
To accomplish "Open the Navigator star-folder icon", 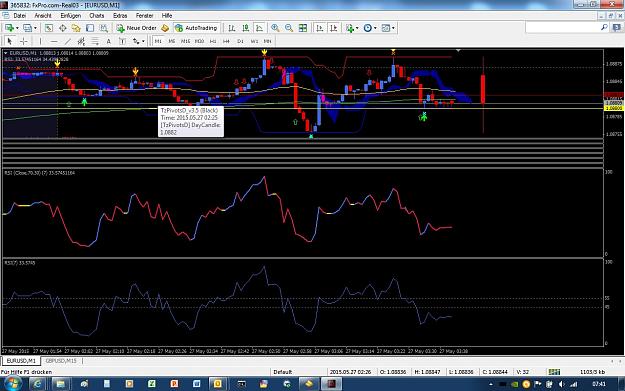I will [x=76, y=28].
